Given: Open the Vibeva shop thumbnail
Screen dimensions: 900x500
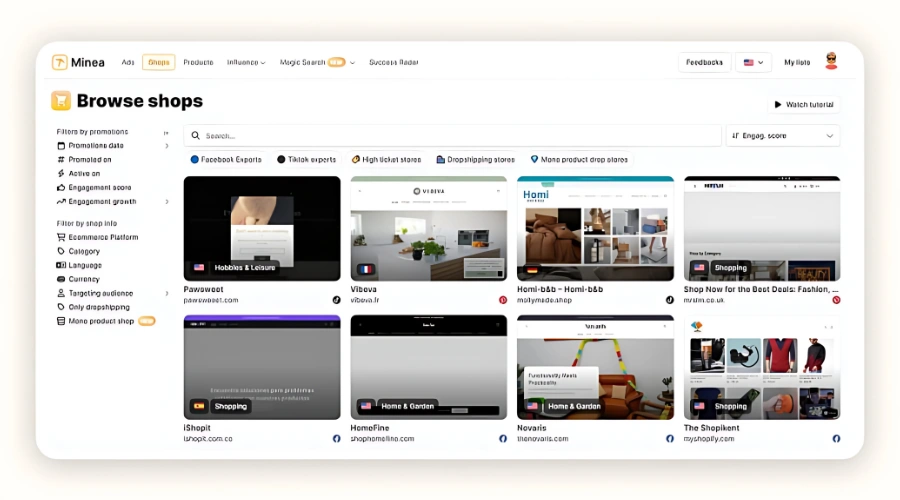Looking at the screenshot, I should click(x=429, y=228).
